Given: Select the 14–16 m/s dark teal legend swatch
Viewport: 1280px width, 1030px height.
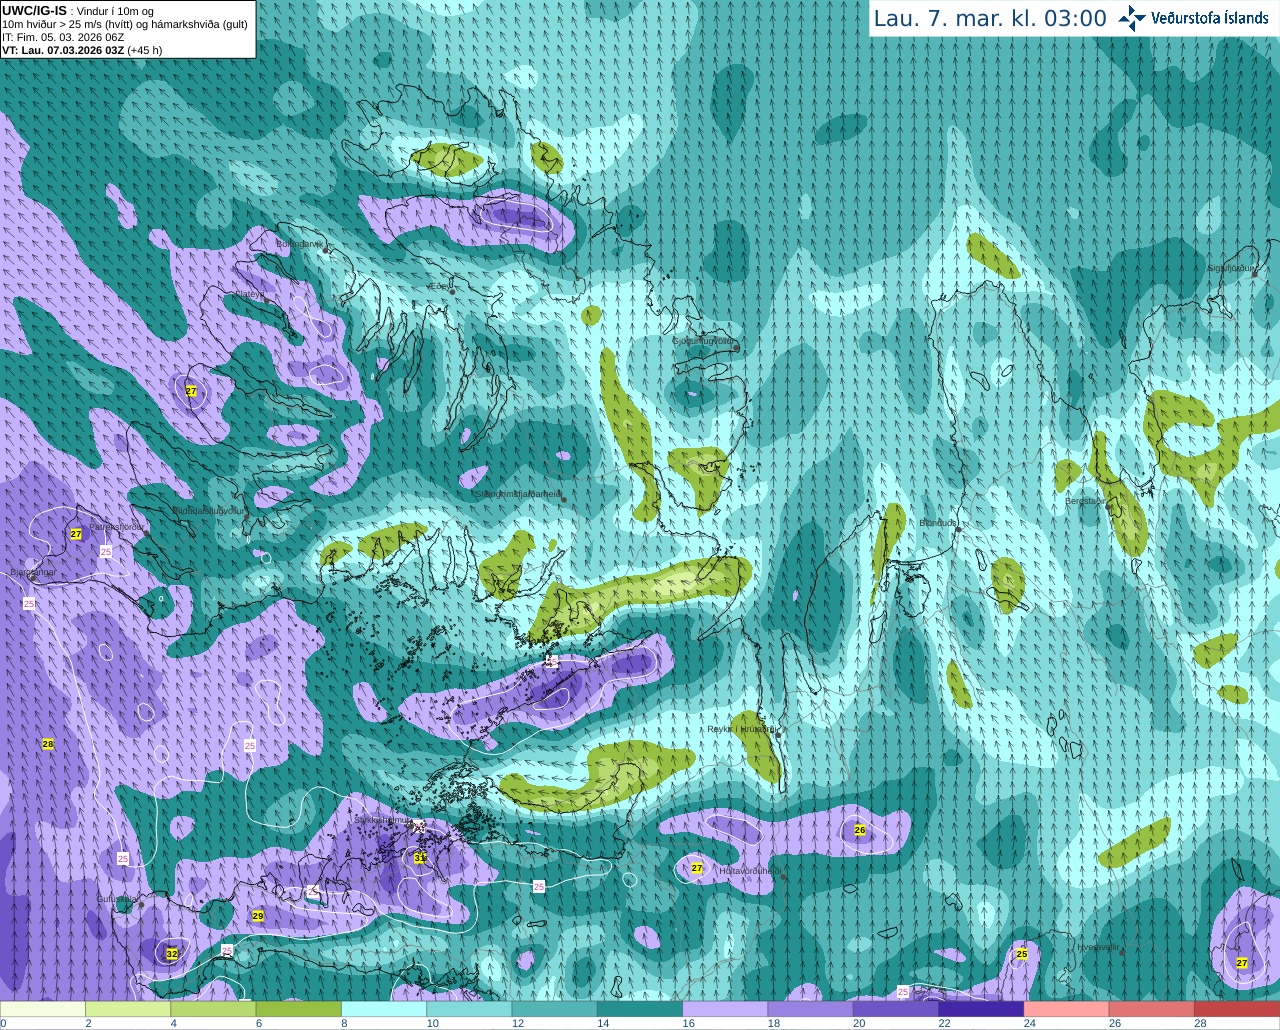Looking at the screenshot, I should [640, 1009].
